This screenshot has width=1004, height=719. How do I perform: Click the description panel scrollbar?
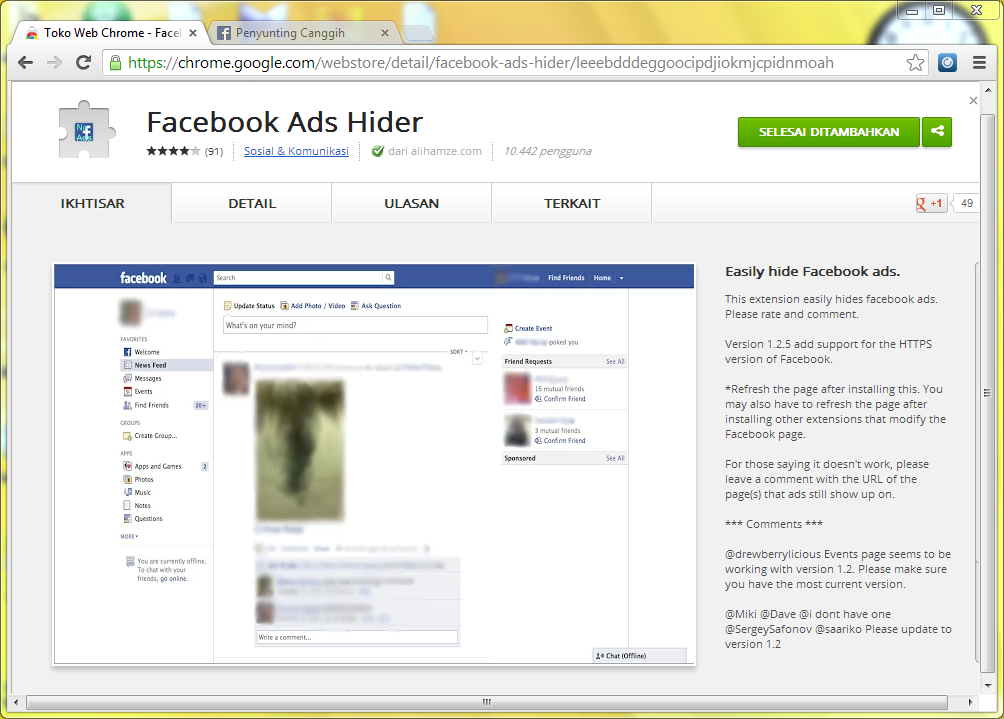tap(976, 464)
